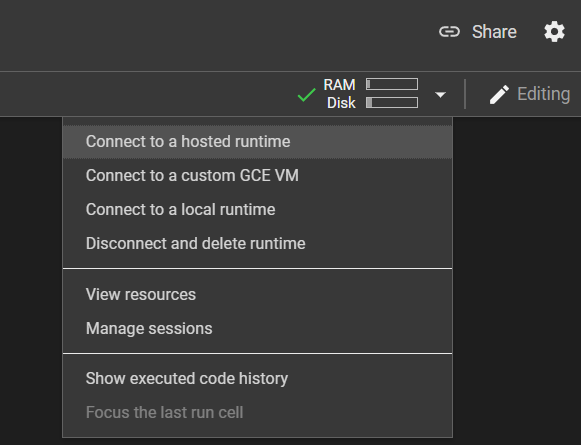Click the pencil Editing icon

(499, 94)
